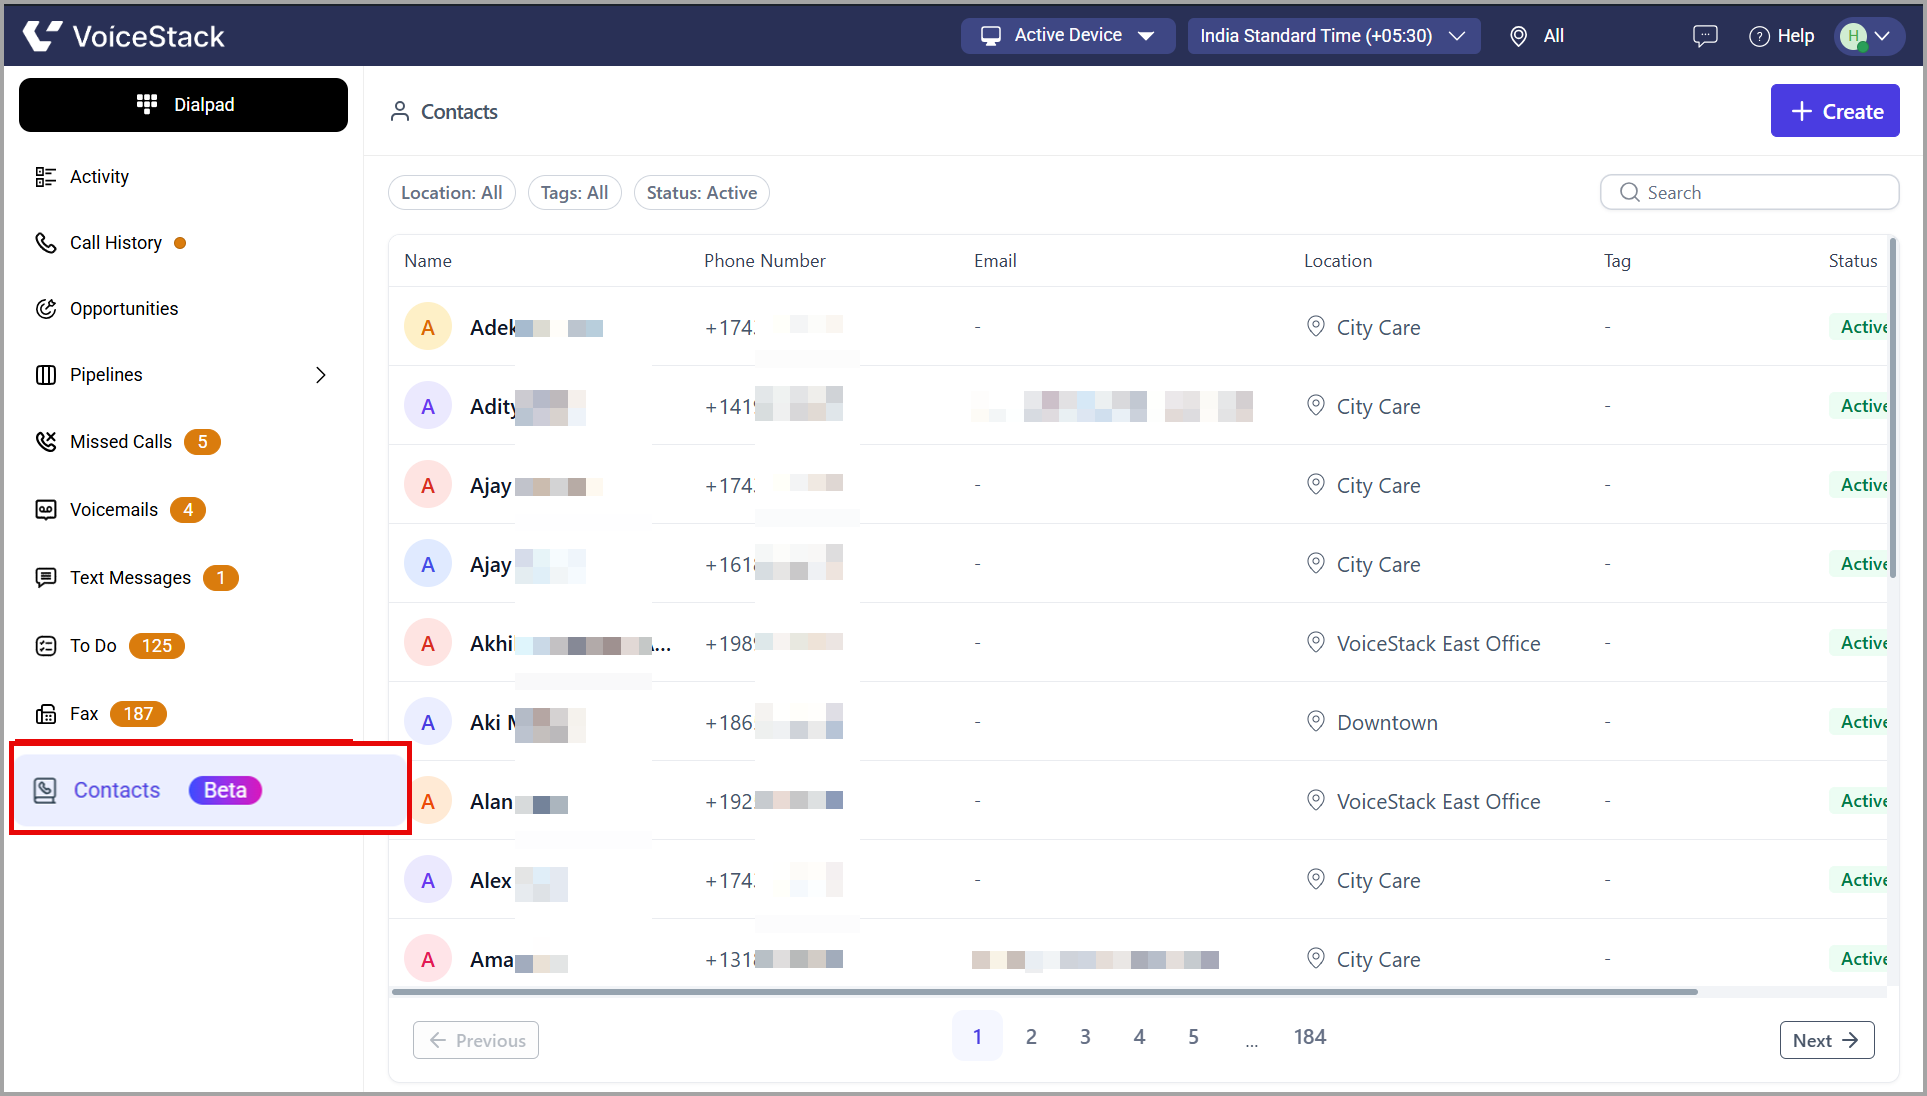Image resolution: width=1927 pixels, height=1096 pixels.
Task: Open Text Messages
Action: click(130, 578)
